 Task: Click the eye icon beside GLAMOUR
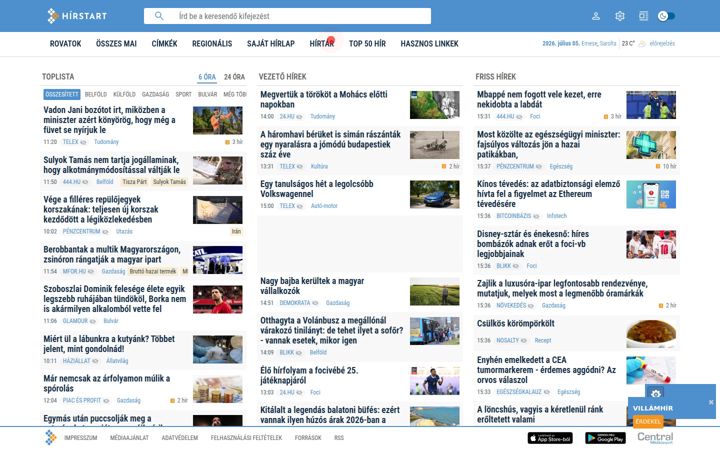[x=93, y=321]
